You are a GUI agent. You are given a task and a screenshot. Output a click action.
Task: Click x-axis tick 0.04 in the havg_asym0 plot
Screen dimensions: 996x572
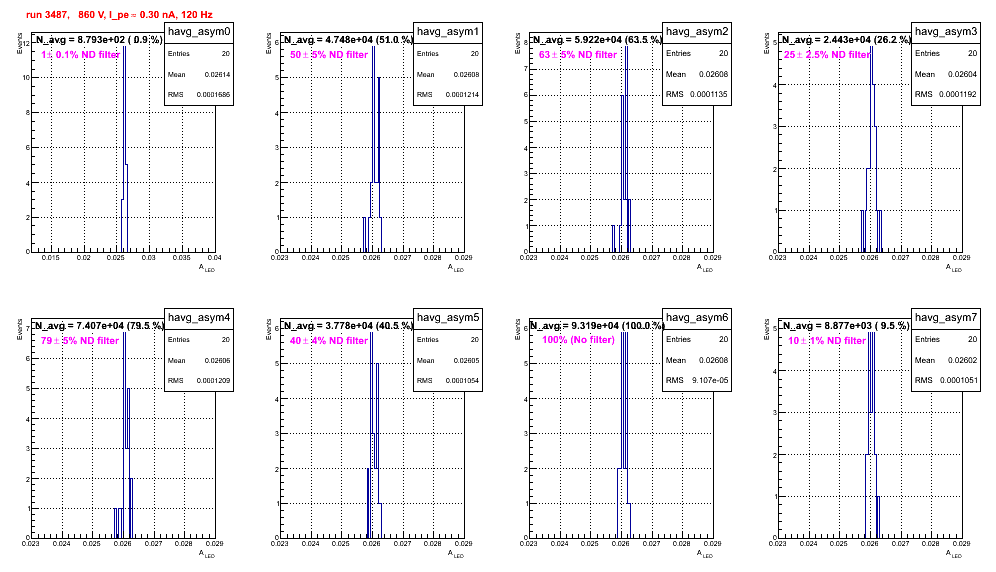click(215, 258)
